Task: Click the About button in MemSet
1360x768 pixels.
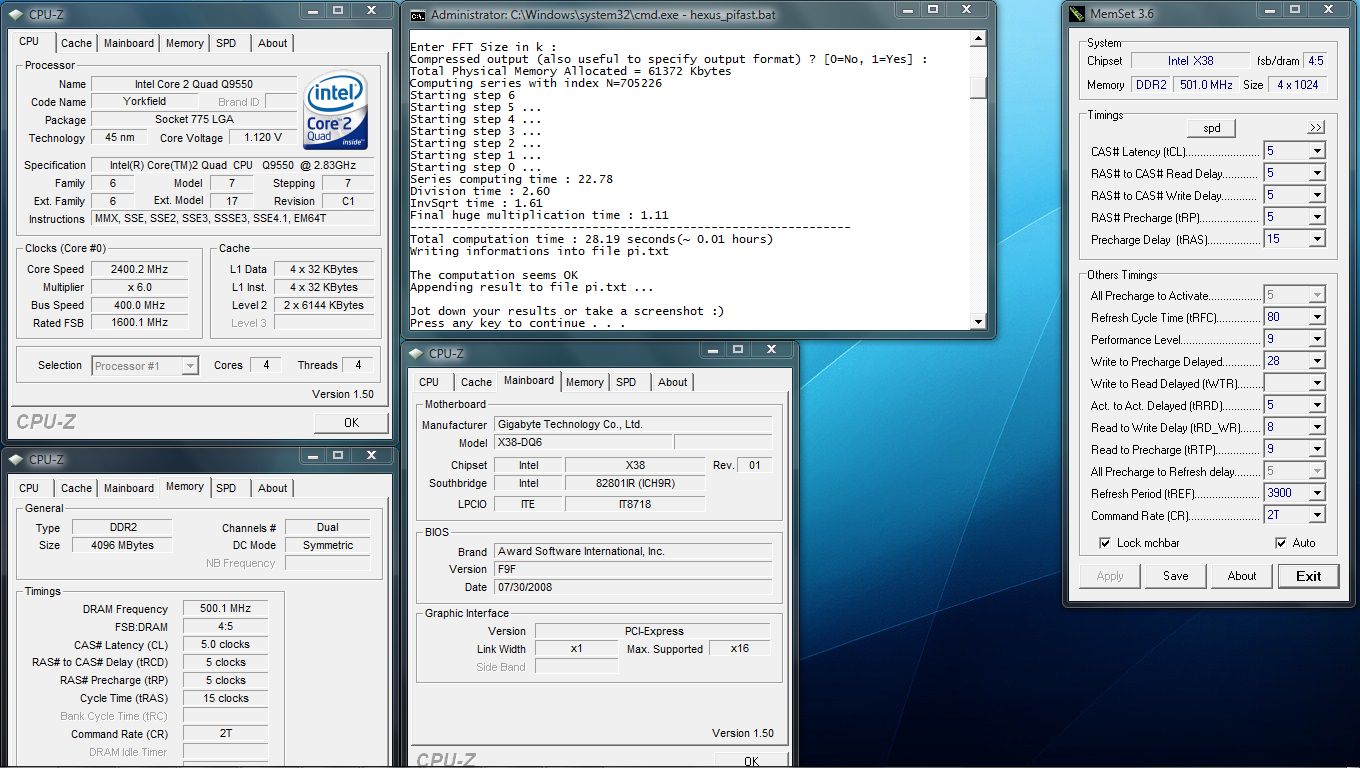Action: [1242, 576]
